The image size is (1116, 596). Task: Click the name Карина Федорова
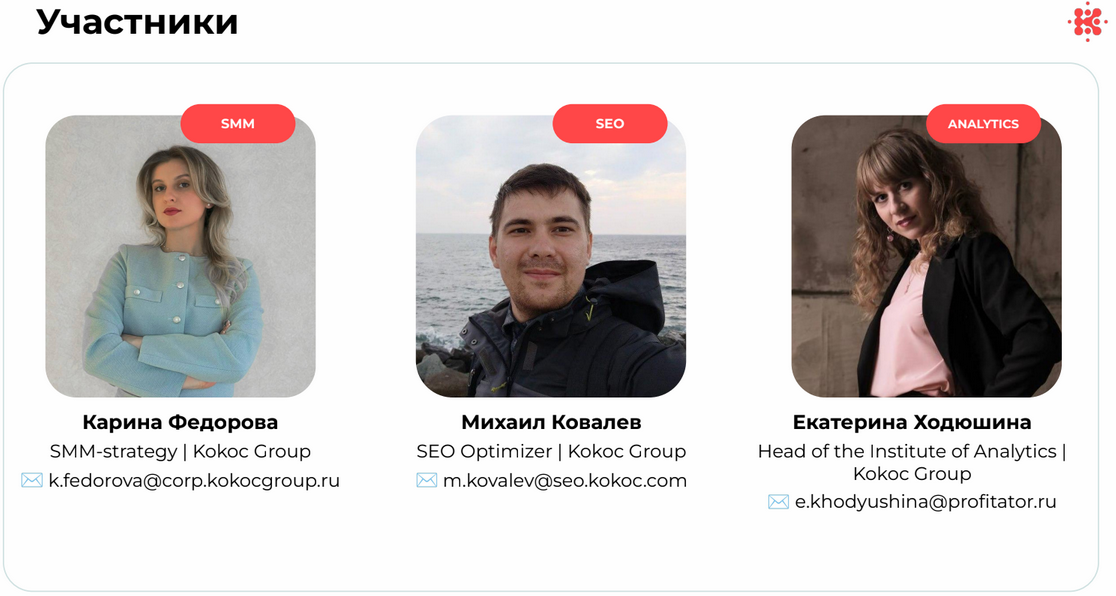pos(180,422)
